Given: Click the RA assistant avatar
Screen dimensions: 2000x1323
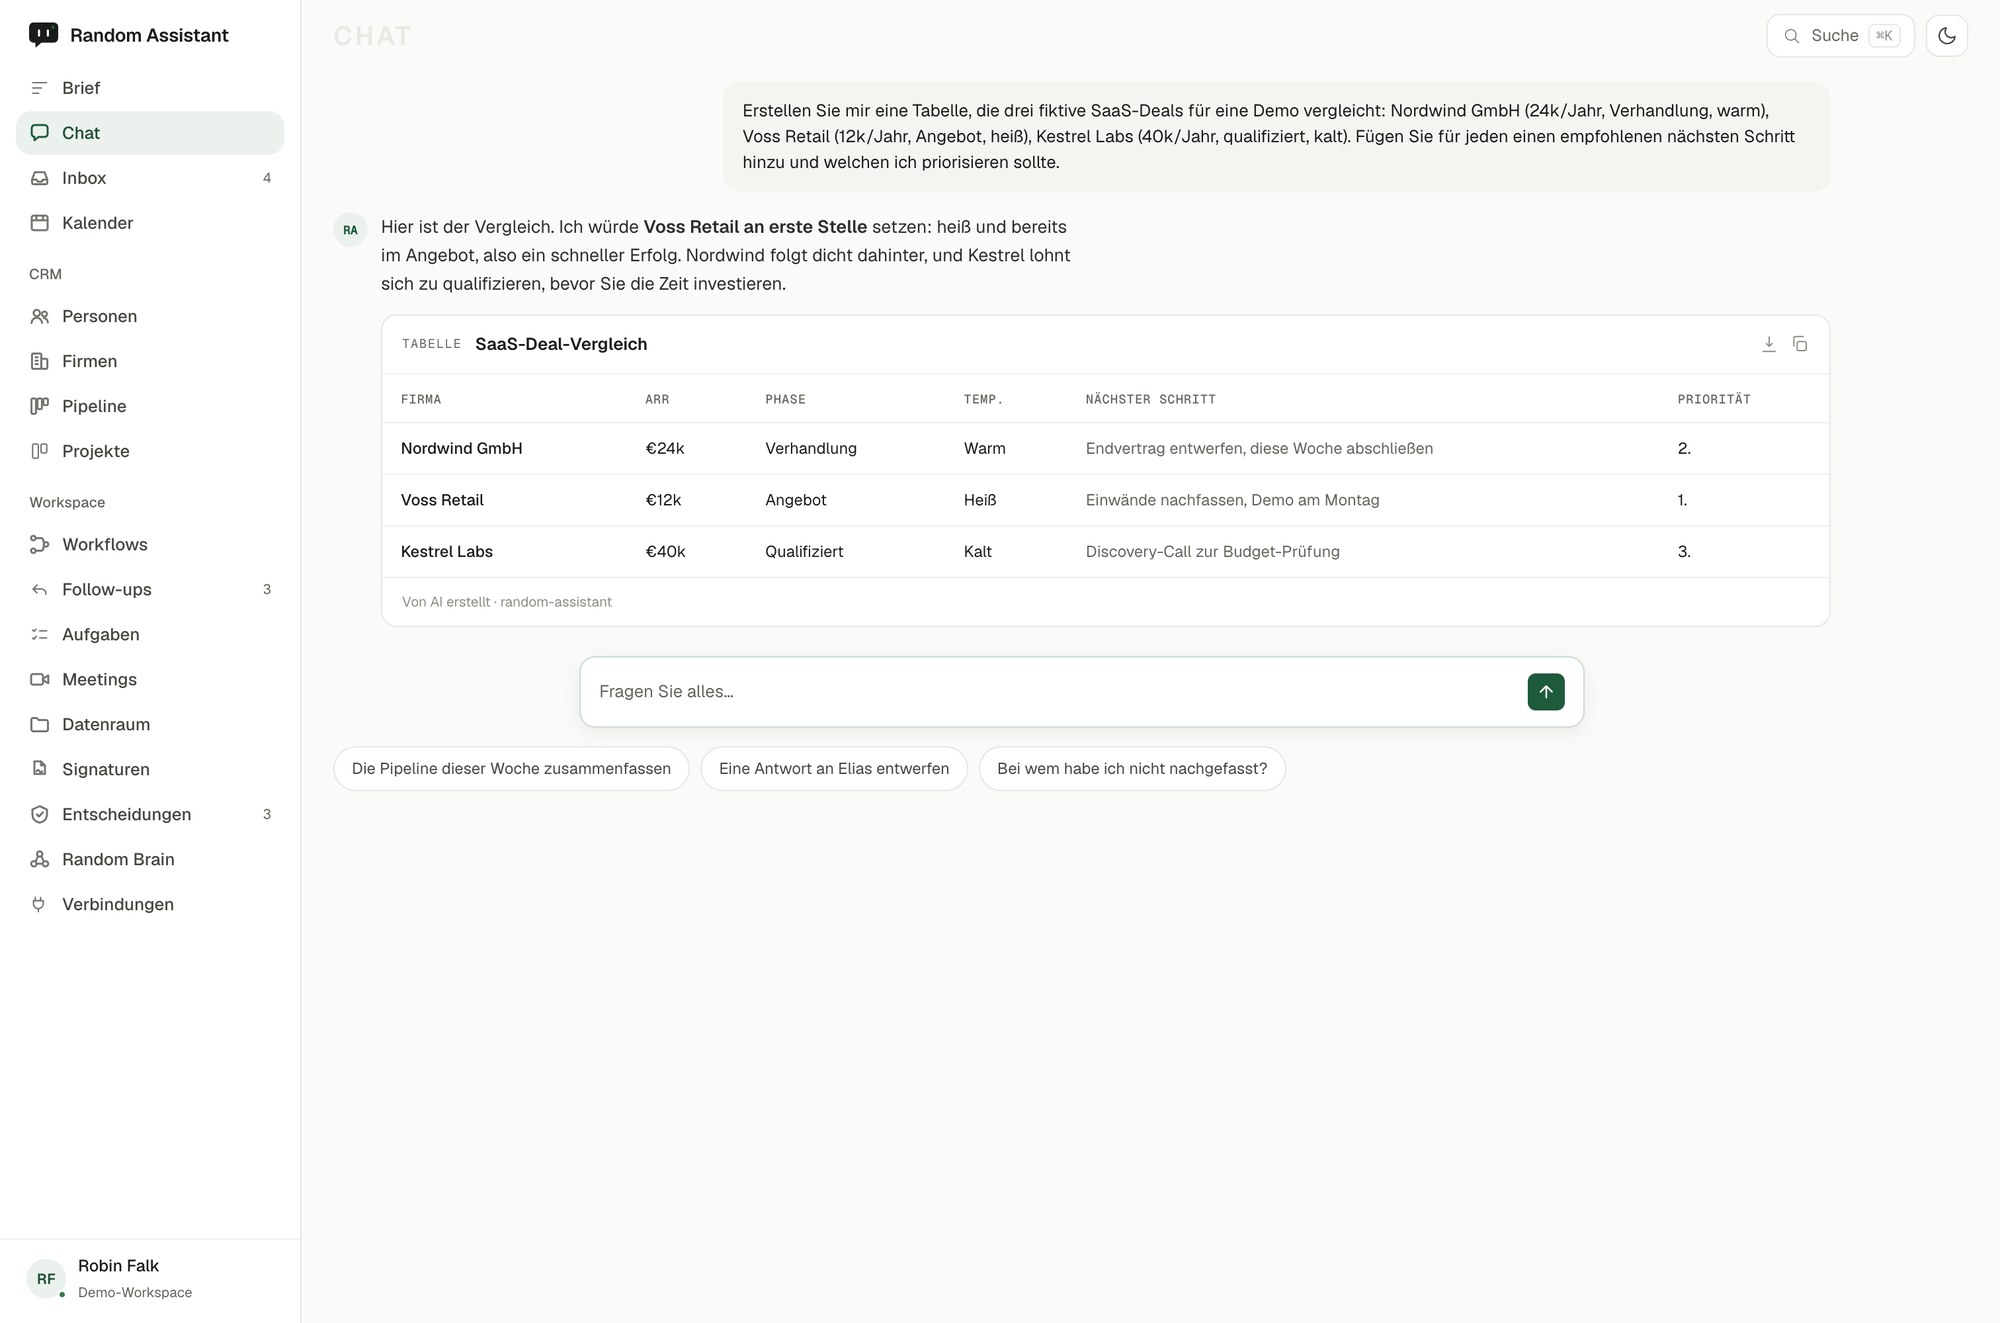Looking at the screenshot, I should [350, 229].
